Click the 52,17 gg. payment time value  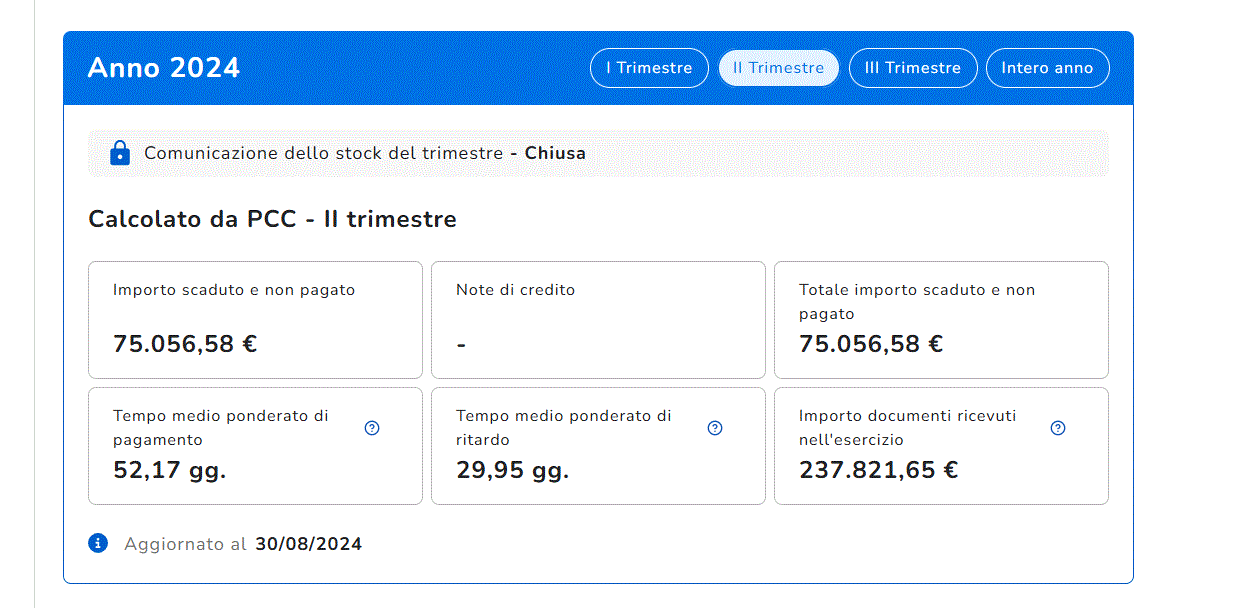169,470
